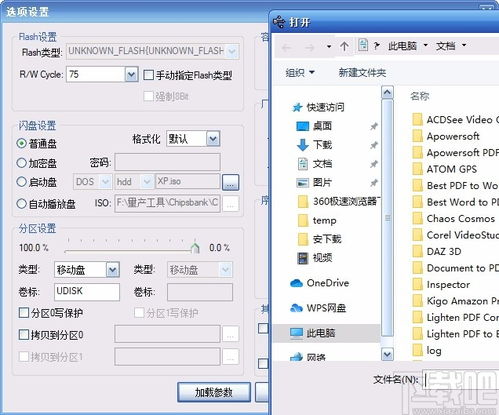Image resolution: width=499 pixels, height=415 pixels.
Task: Select 此电脑 in the navigation pane
Action: point(313,333)
